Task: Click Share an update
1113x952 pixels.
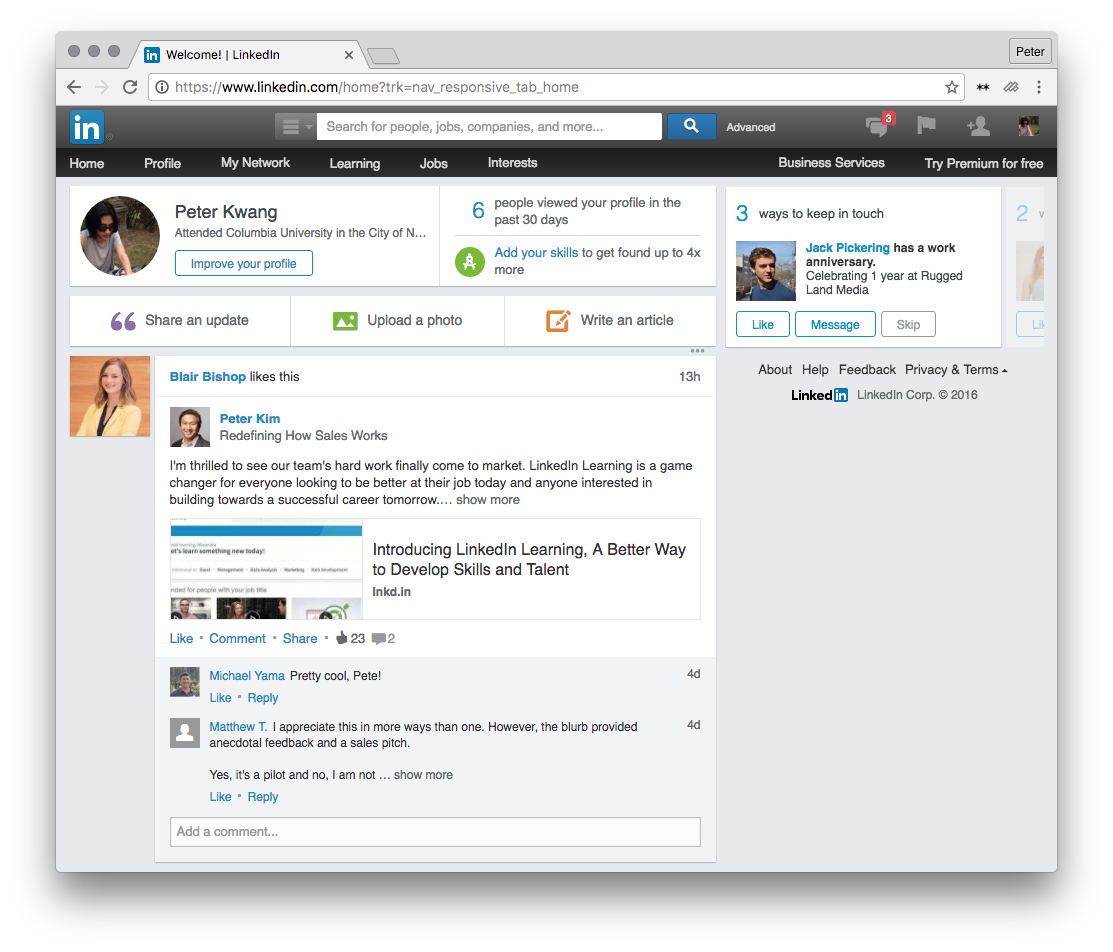Action: pyautogui.click(x=180, y=320)
